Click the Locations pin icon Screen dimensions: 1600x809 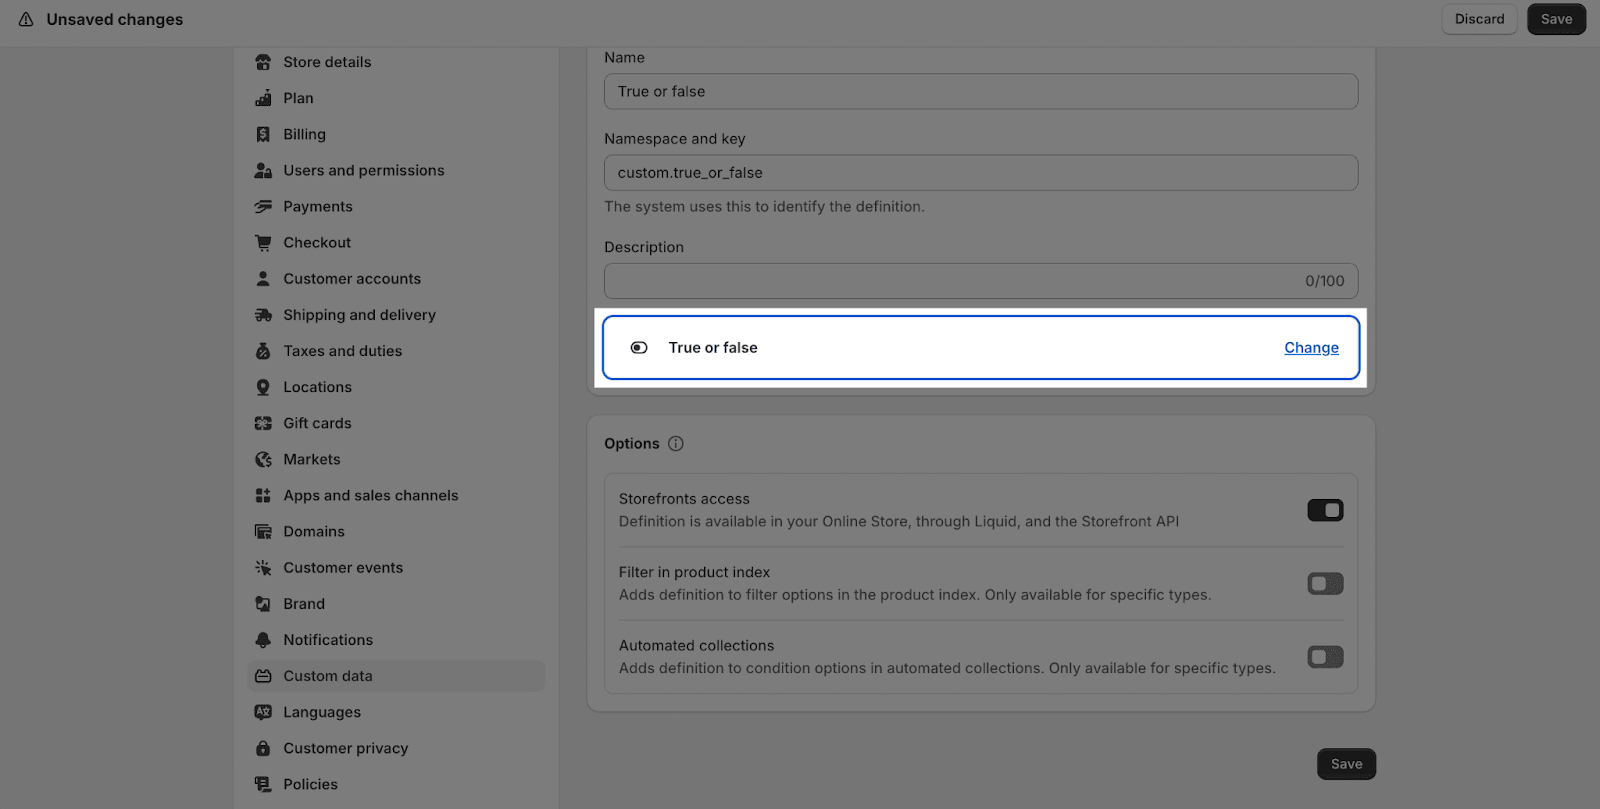[263, 387]
